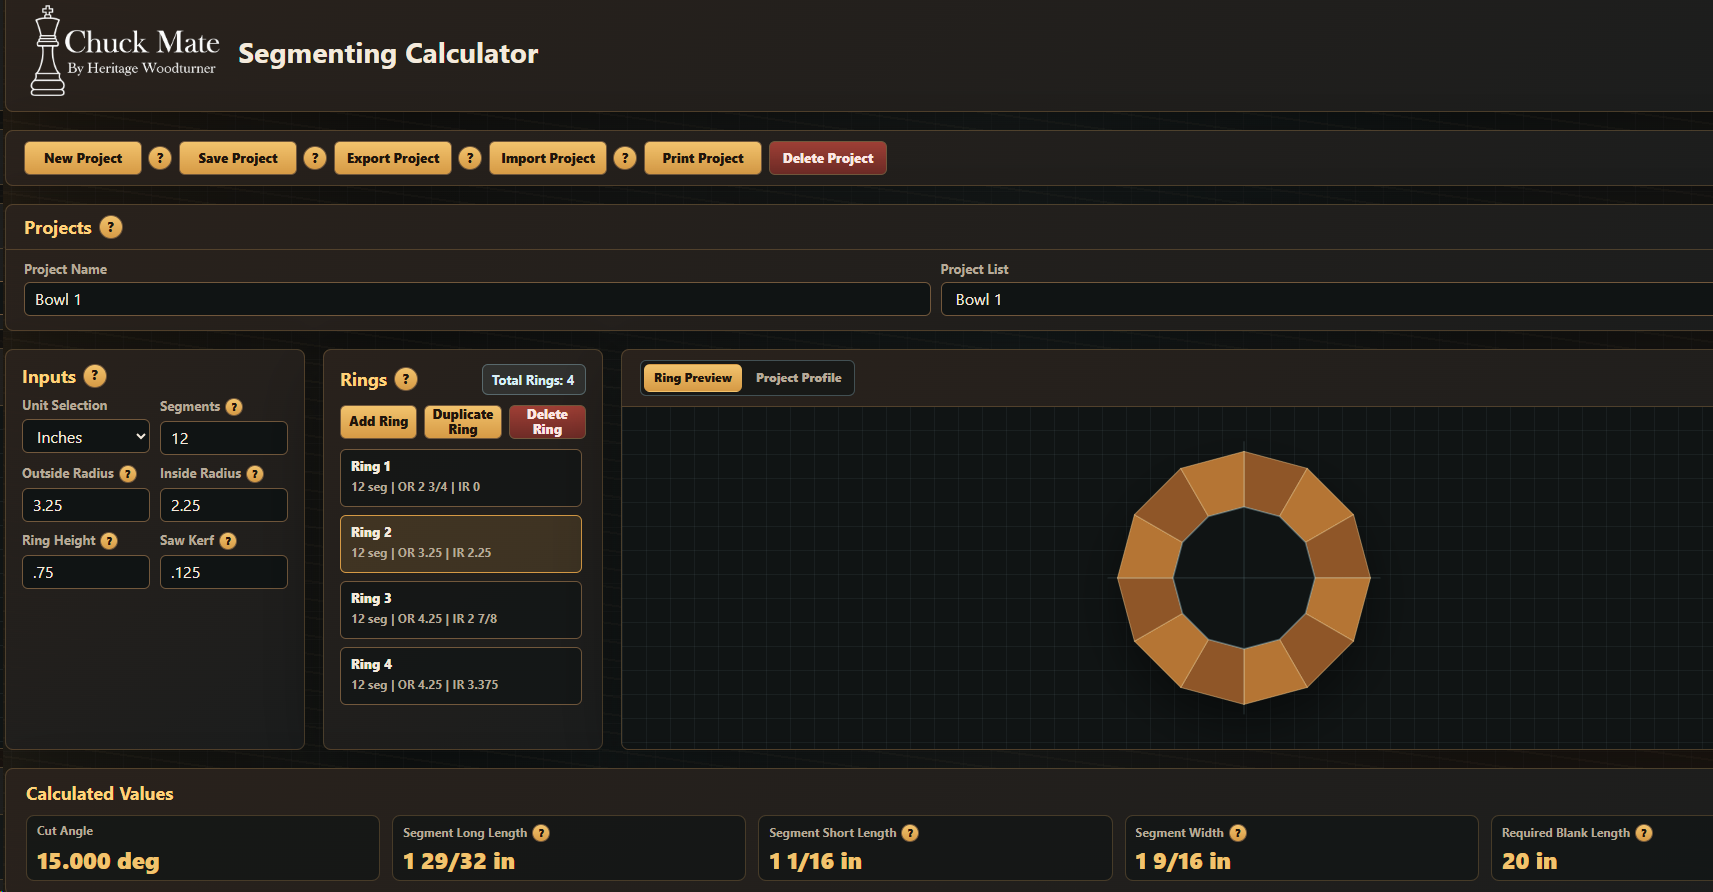Click the 1 29/32 in value
The width and height of the screenshot is (1713, 892).
coord(459,861)
